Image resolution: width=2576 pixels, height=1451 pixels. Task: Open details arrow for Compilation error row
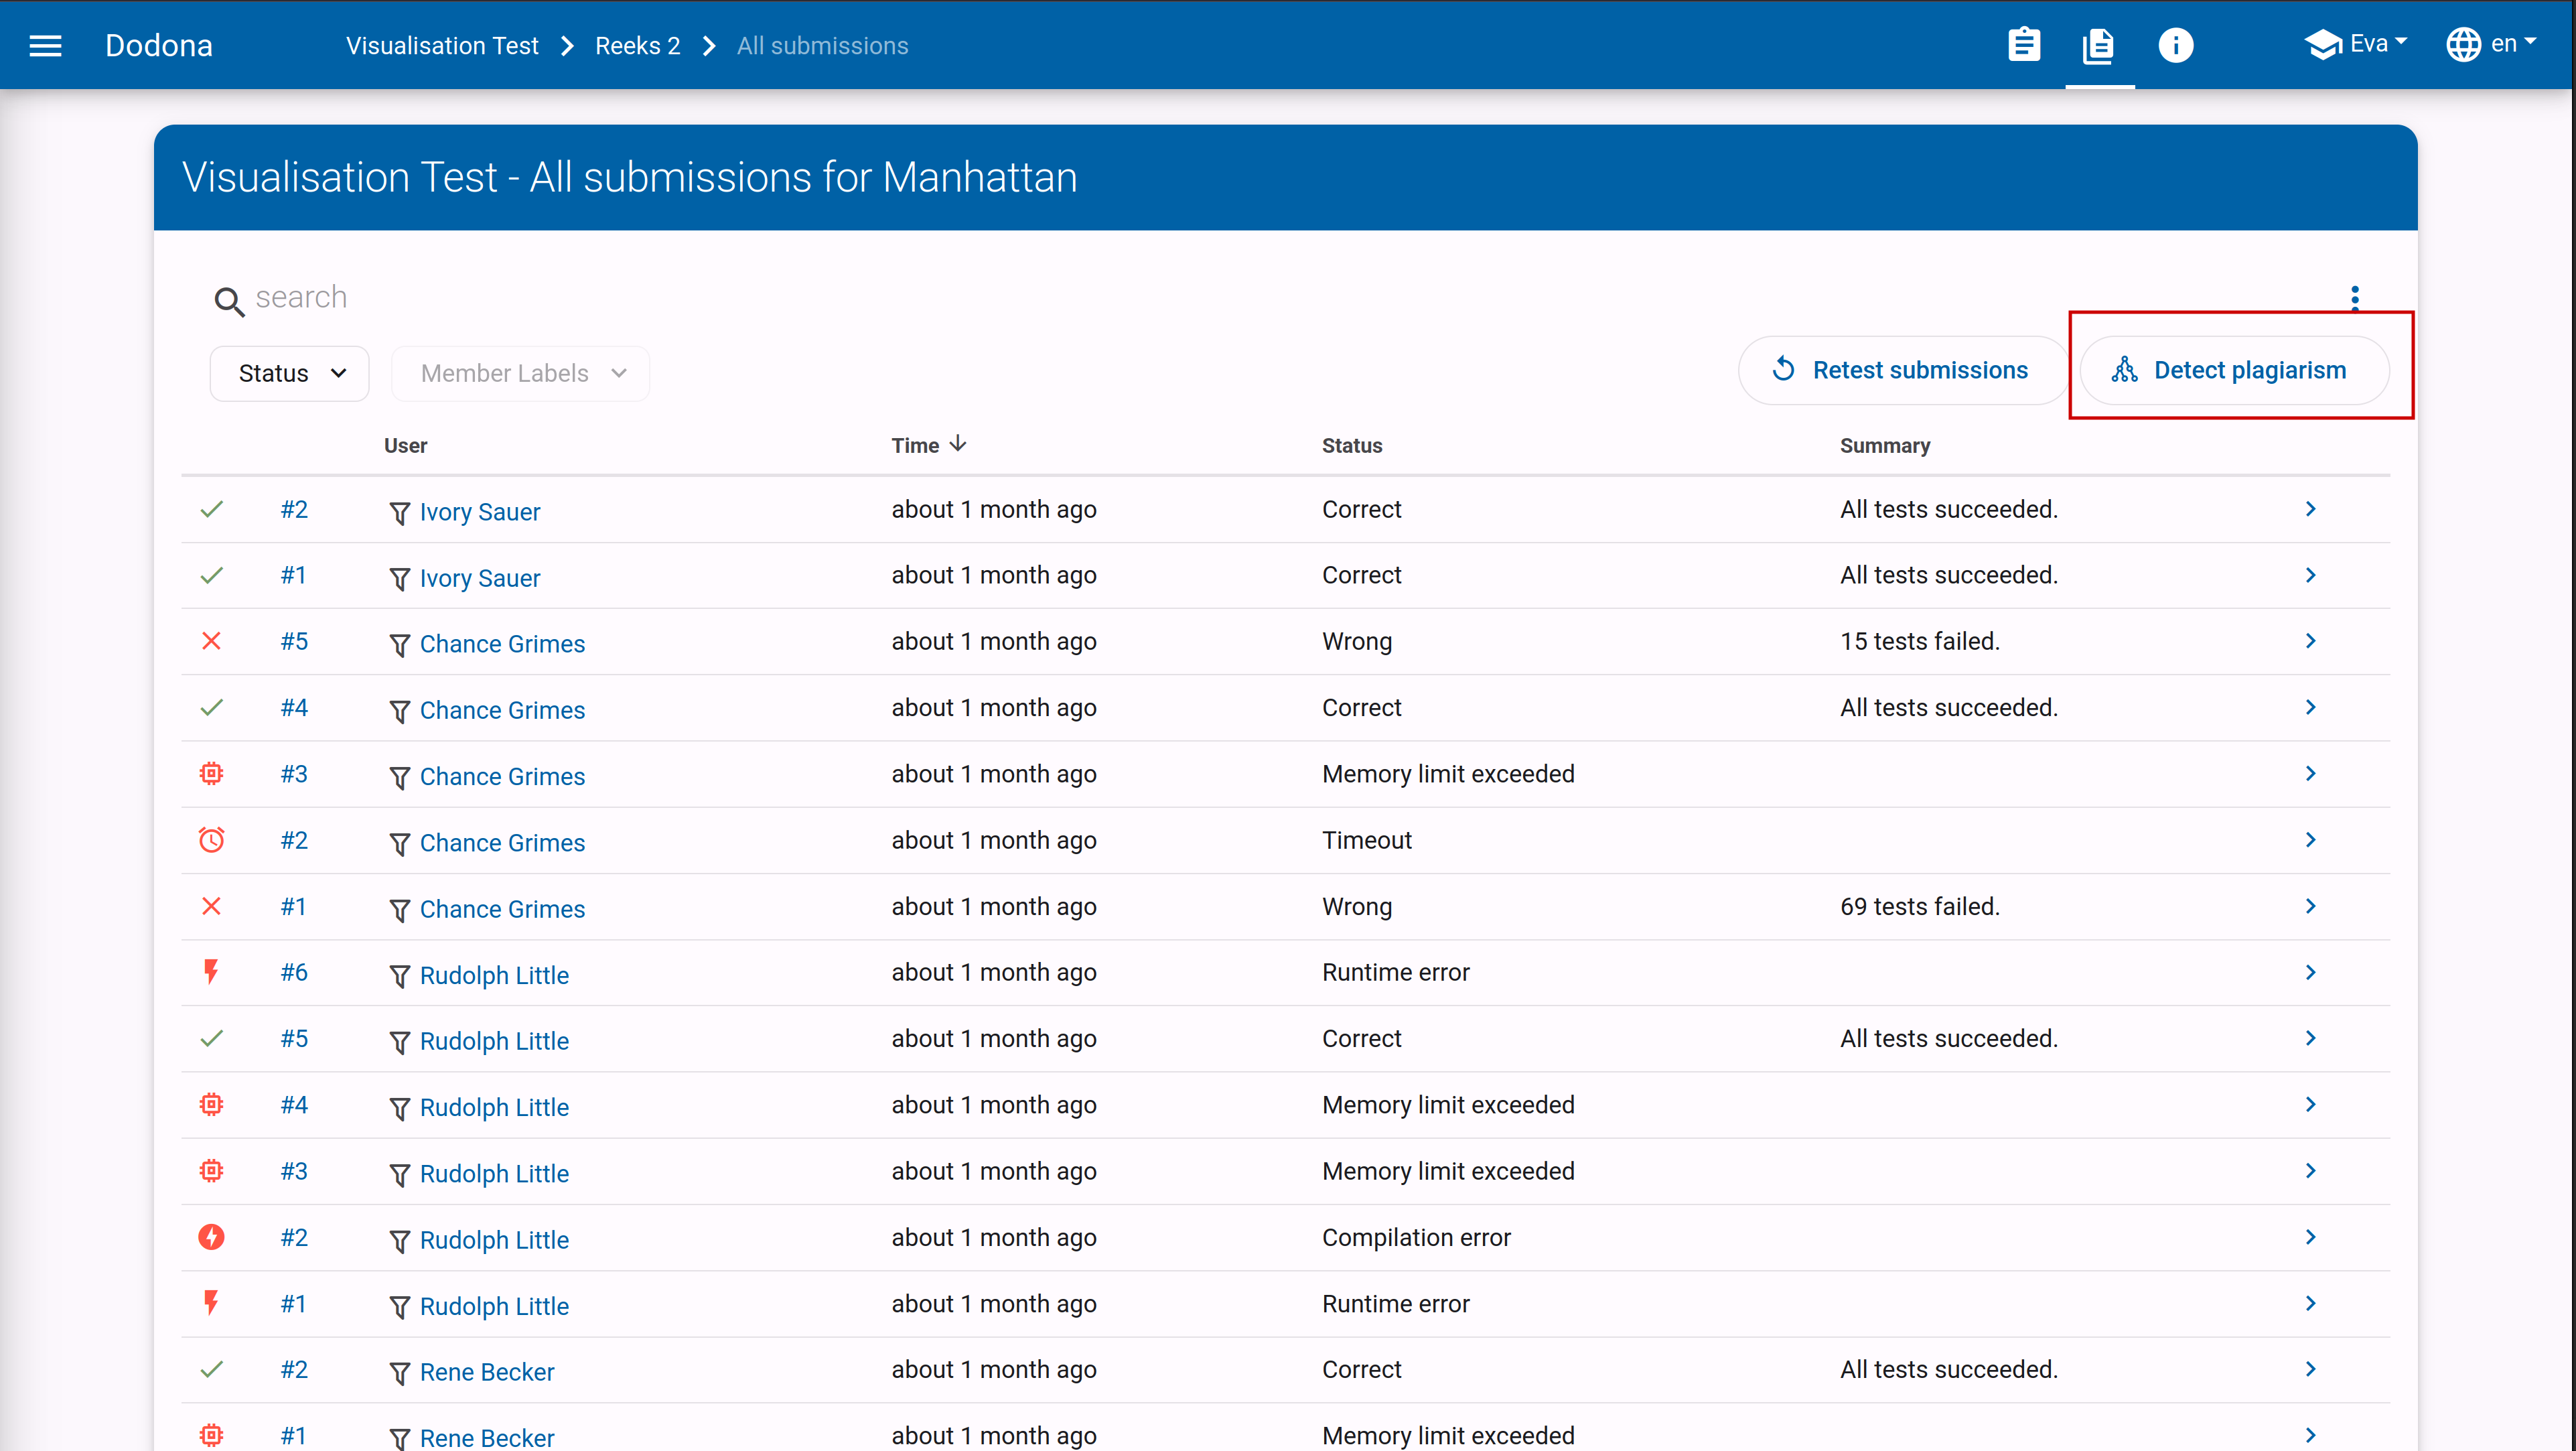coord(2310,1237)
